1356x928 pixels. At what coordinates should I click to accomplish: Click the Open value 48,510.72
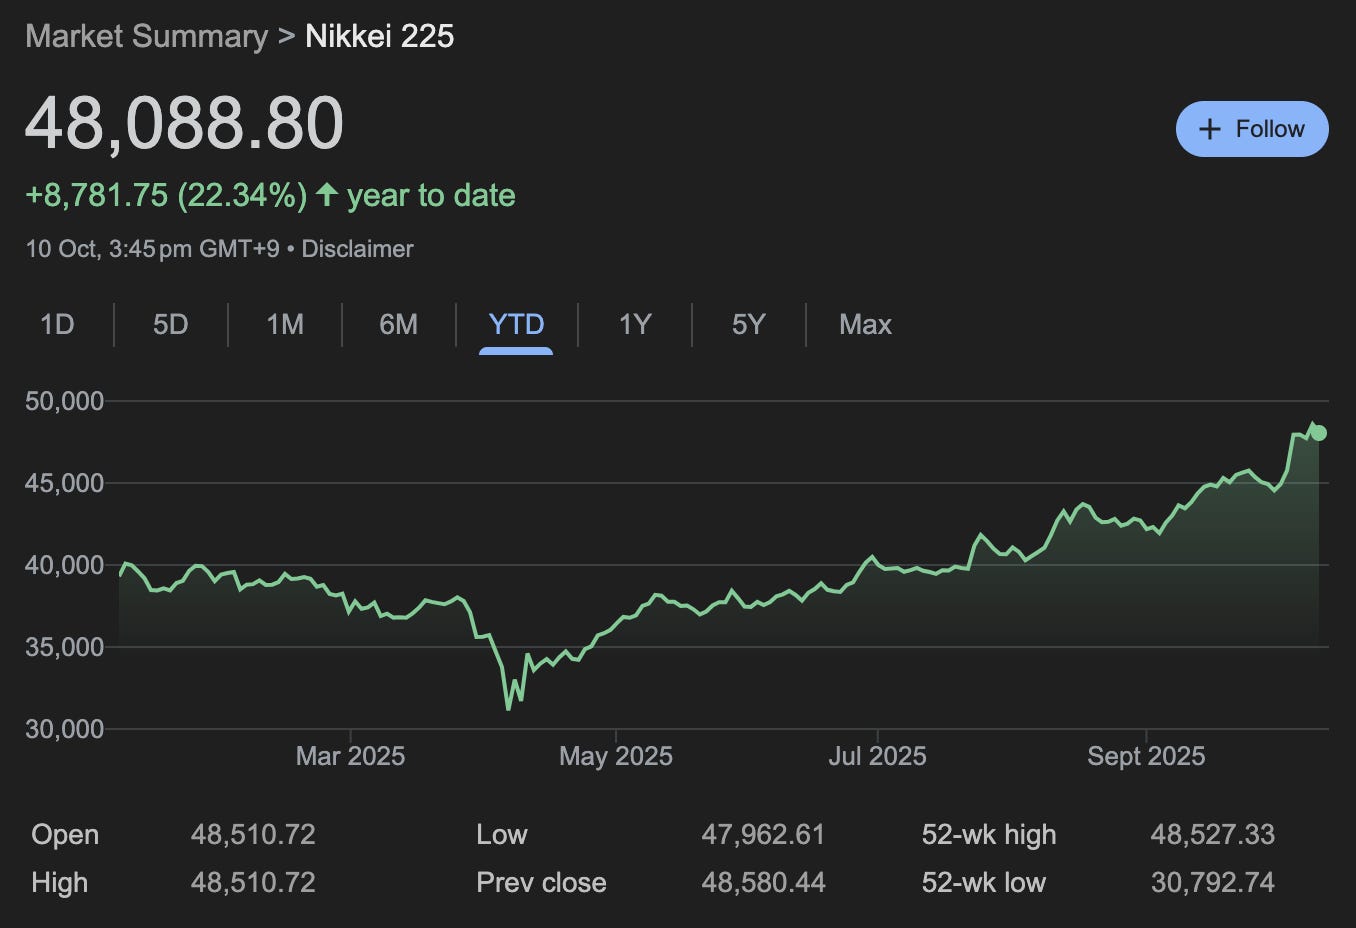(x=253, y=834)
